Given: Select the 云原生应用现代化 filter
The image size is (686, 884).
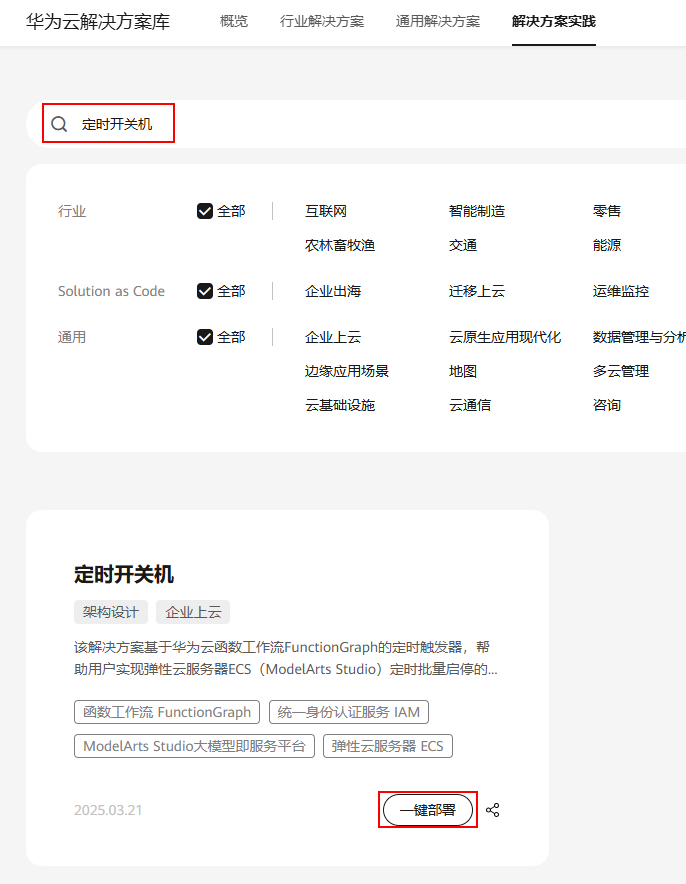Looking at the screenshot, I should [504, 337].
